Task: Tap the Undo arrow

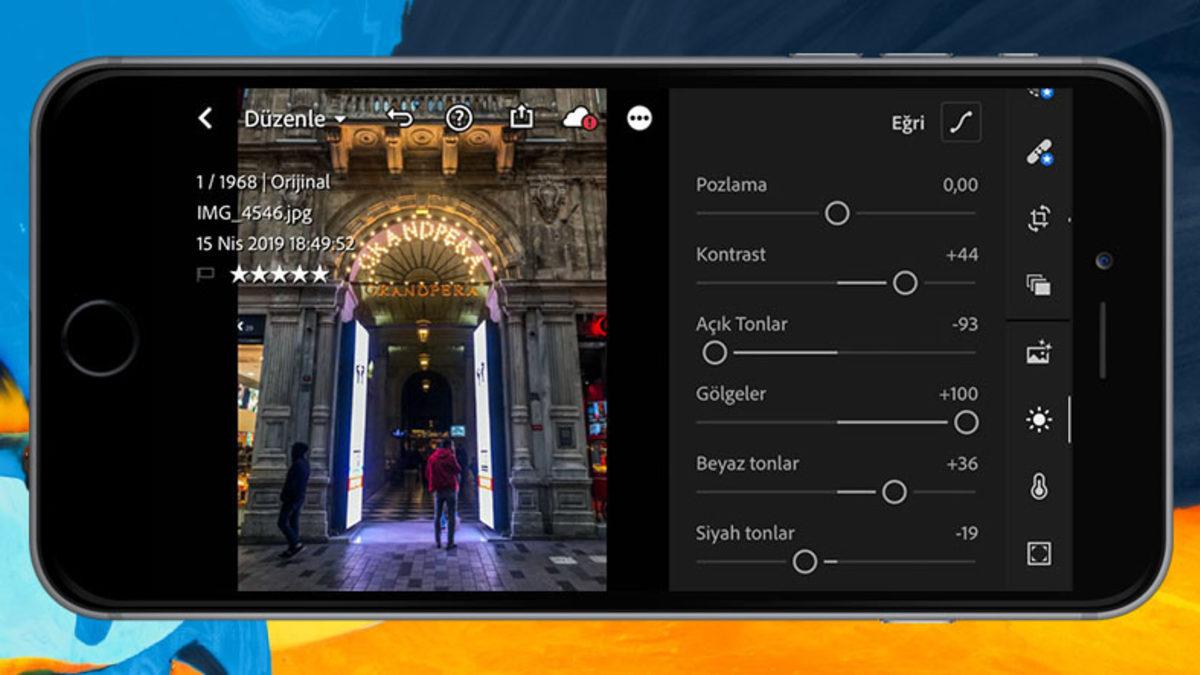Action: click(x=399, y=117)
